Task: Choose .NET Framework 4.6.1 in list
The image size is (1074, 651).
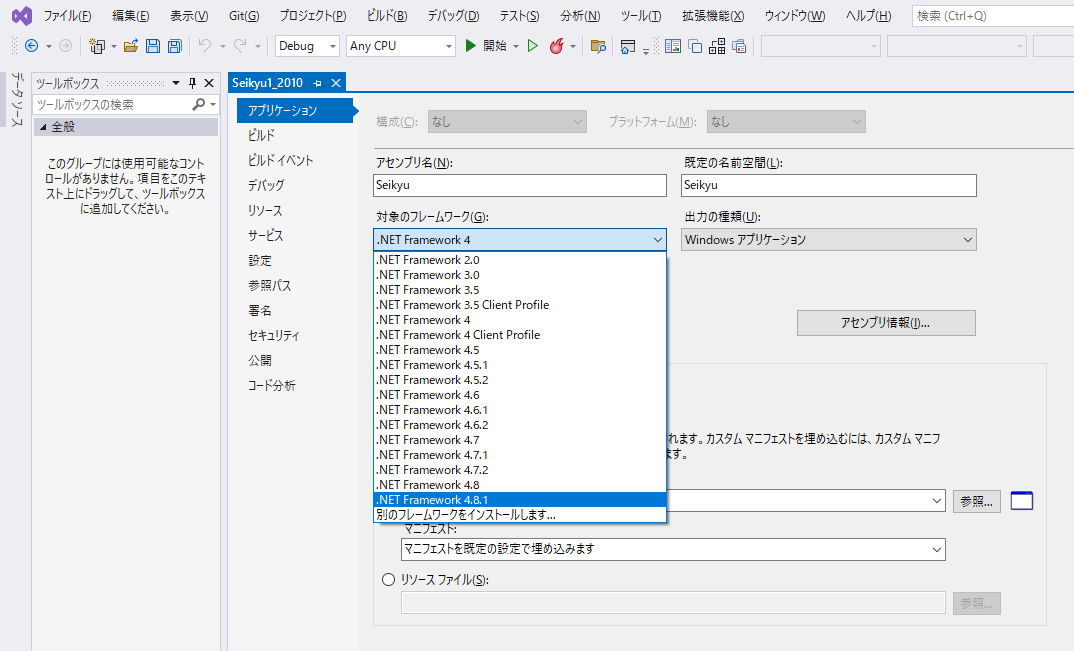Action: click(520, 410)
